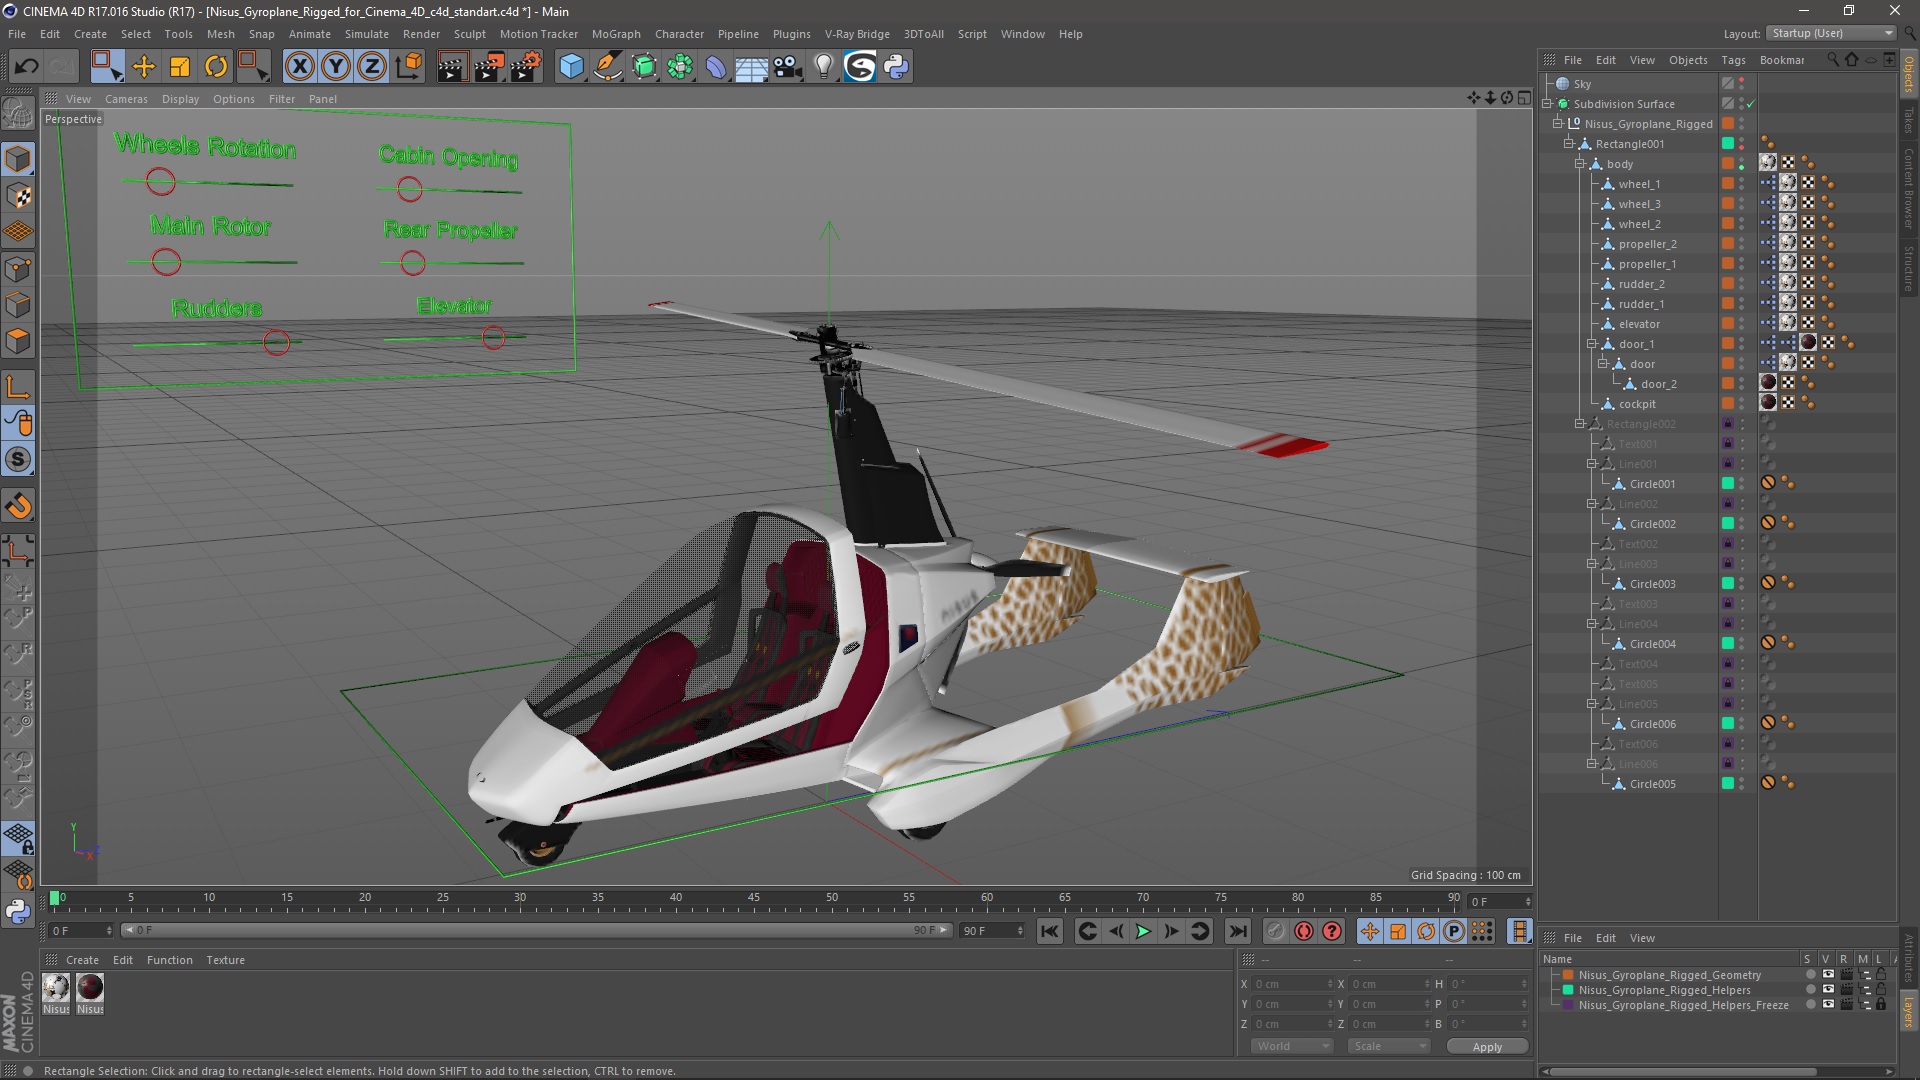Open the World coordinate system dropdown
1920x1080 pixels.
1291,1046
